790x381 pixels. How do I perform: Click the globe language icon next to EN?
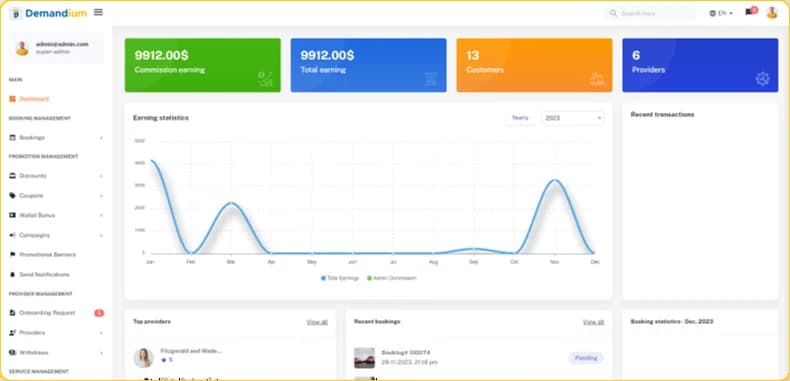(712, 14)
